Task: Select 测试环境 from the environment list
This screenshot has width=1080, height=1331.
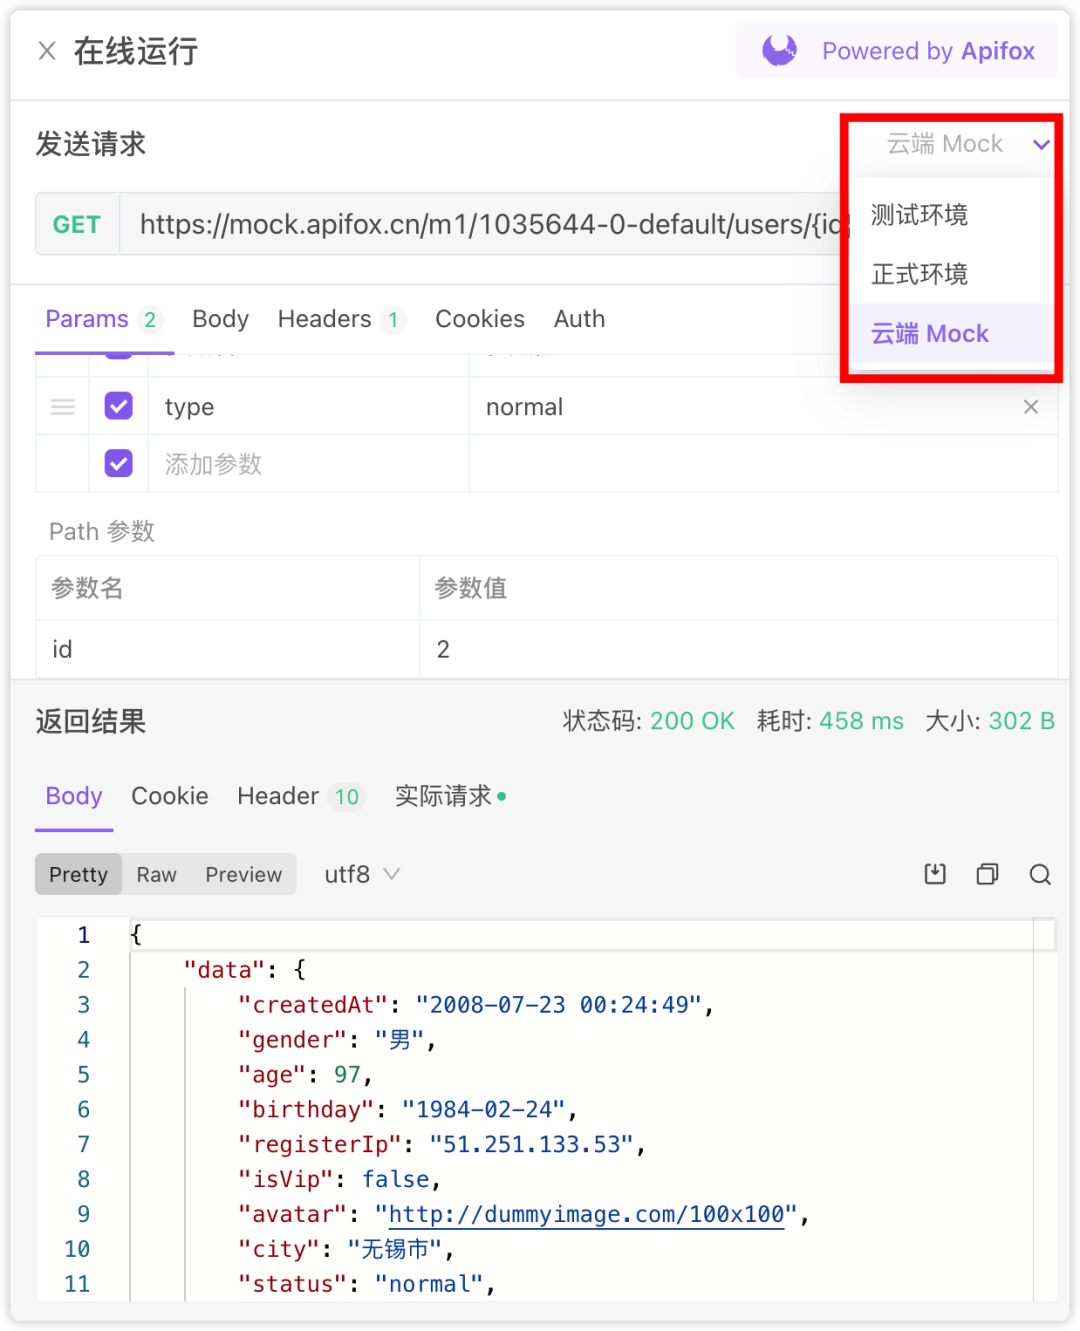Action: (919, 214)
